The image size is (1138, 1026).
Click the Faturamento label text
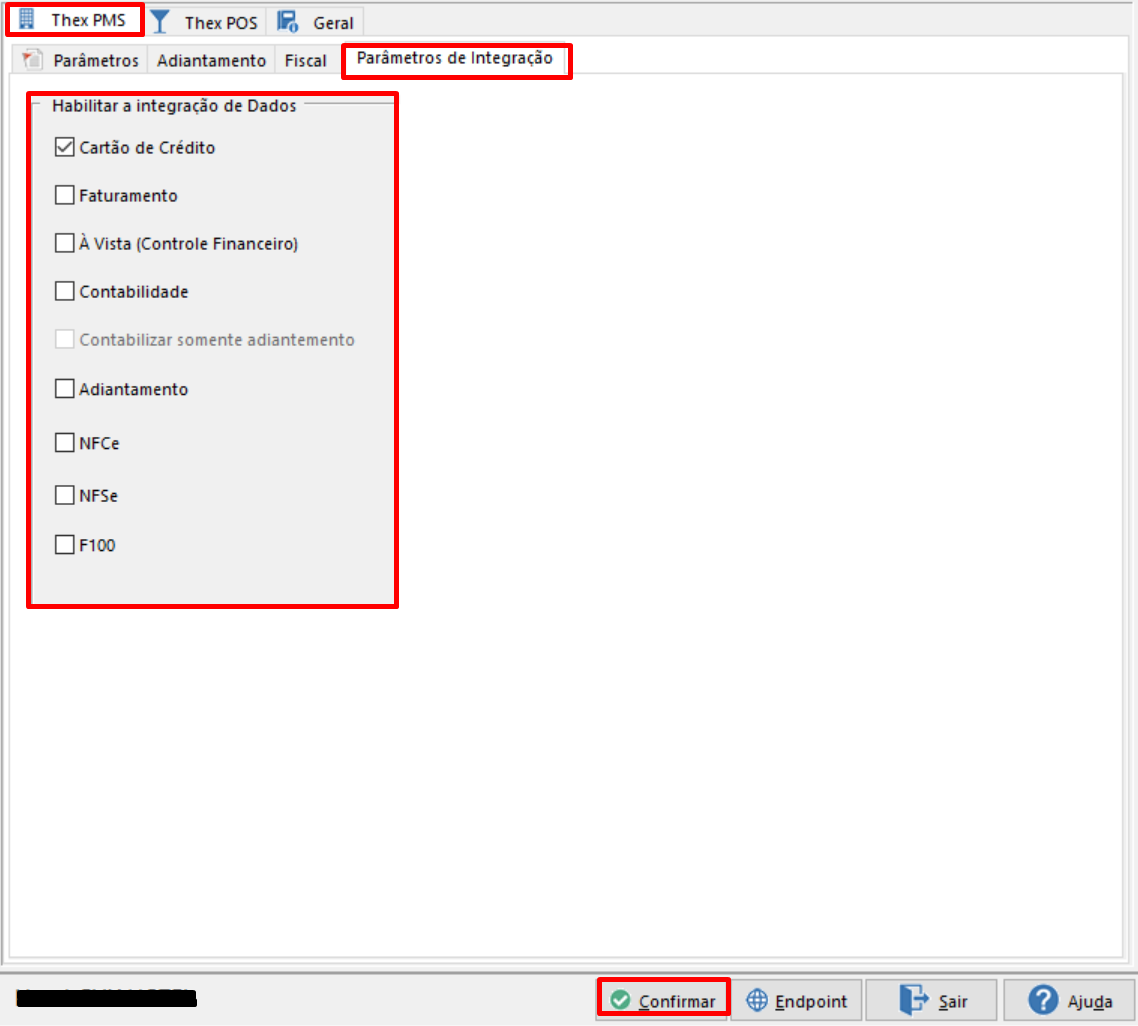coord(128,196)
